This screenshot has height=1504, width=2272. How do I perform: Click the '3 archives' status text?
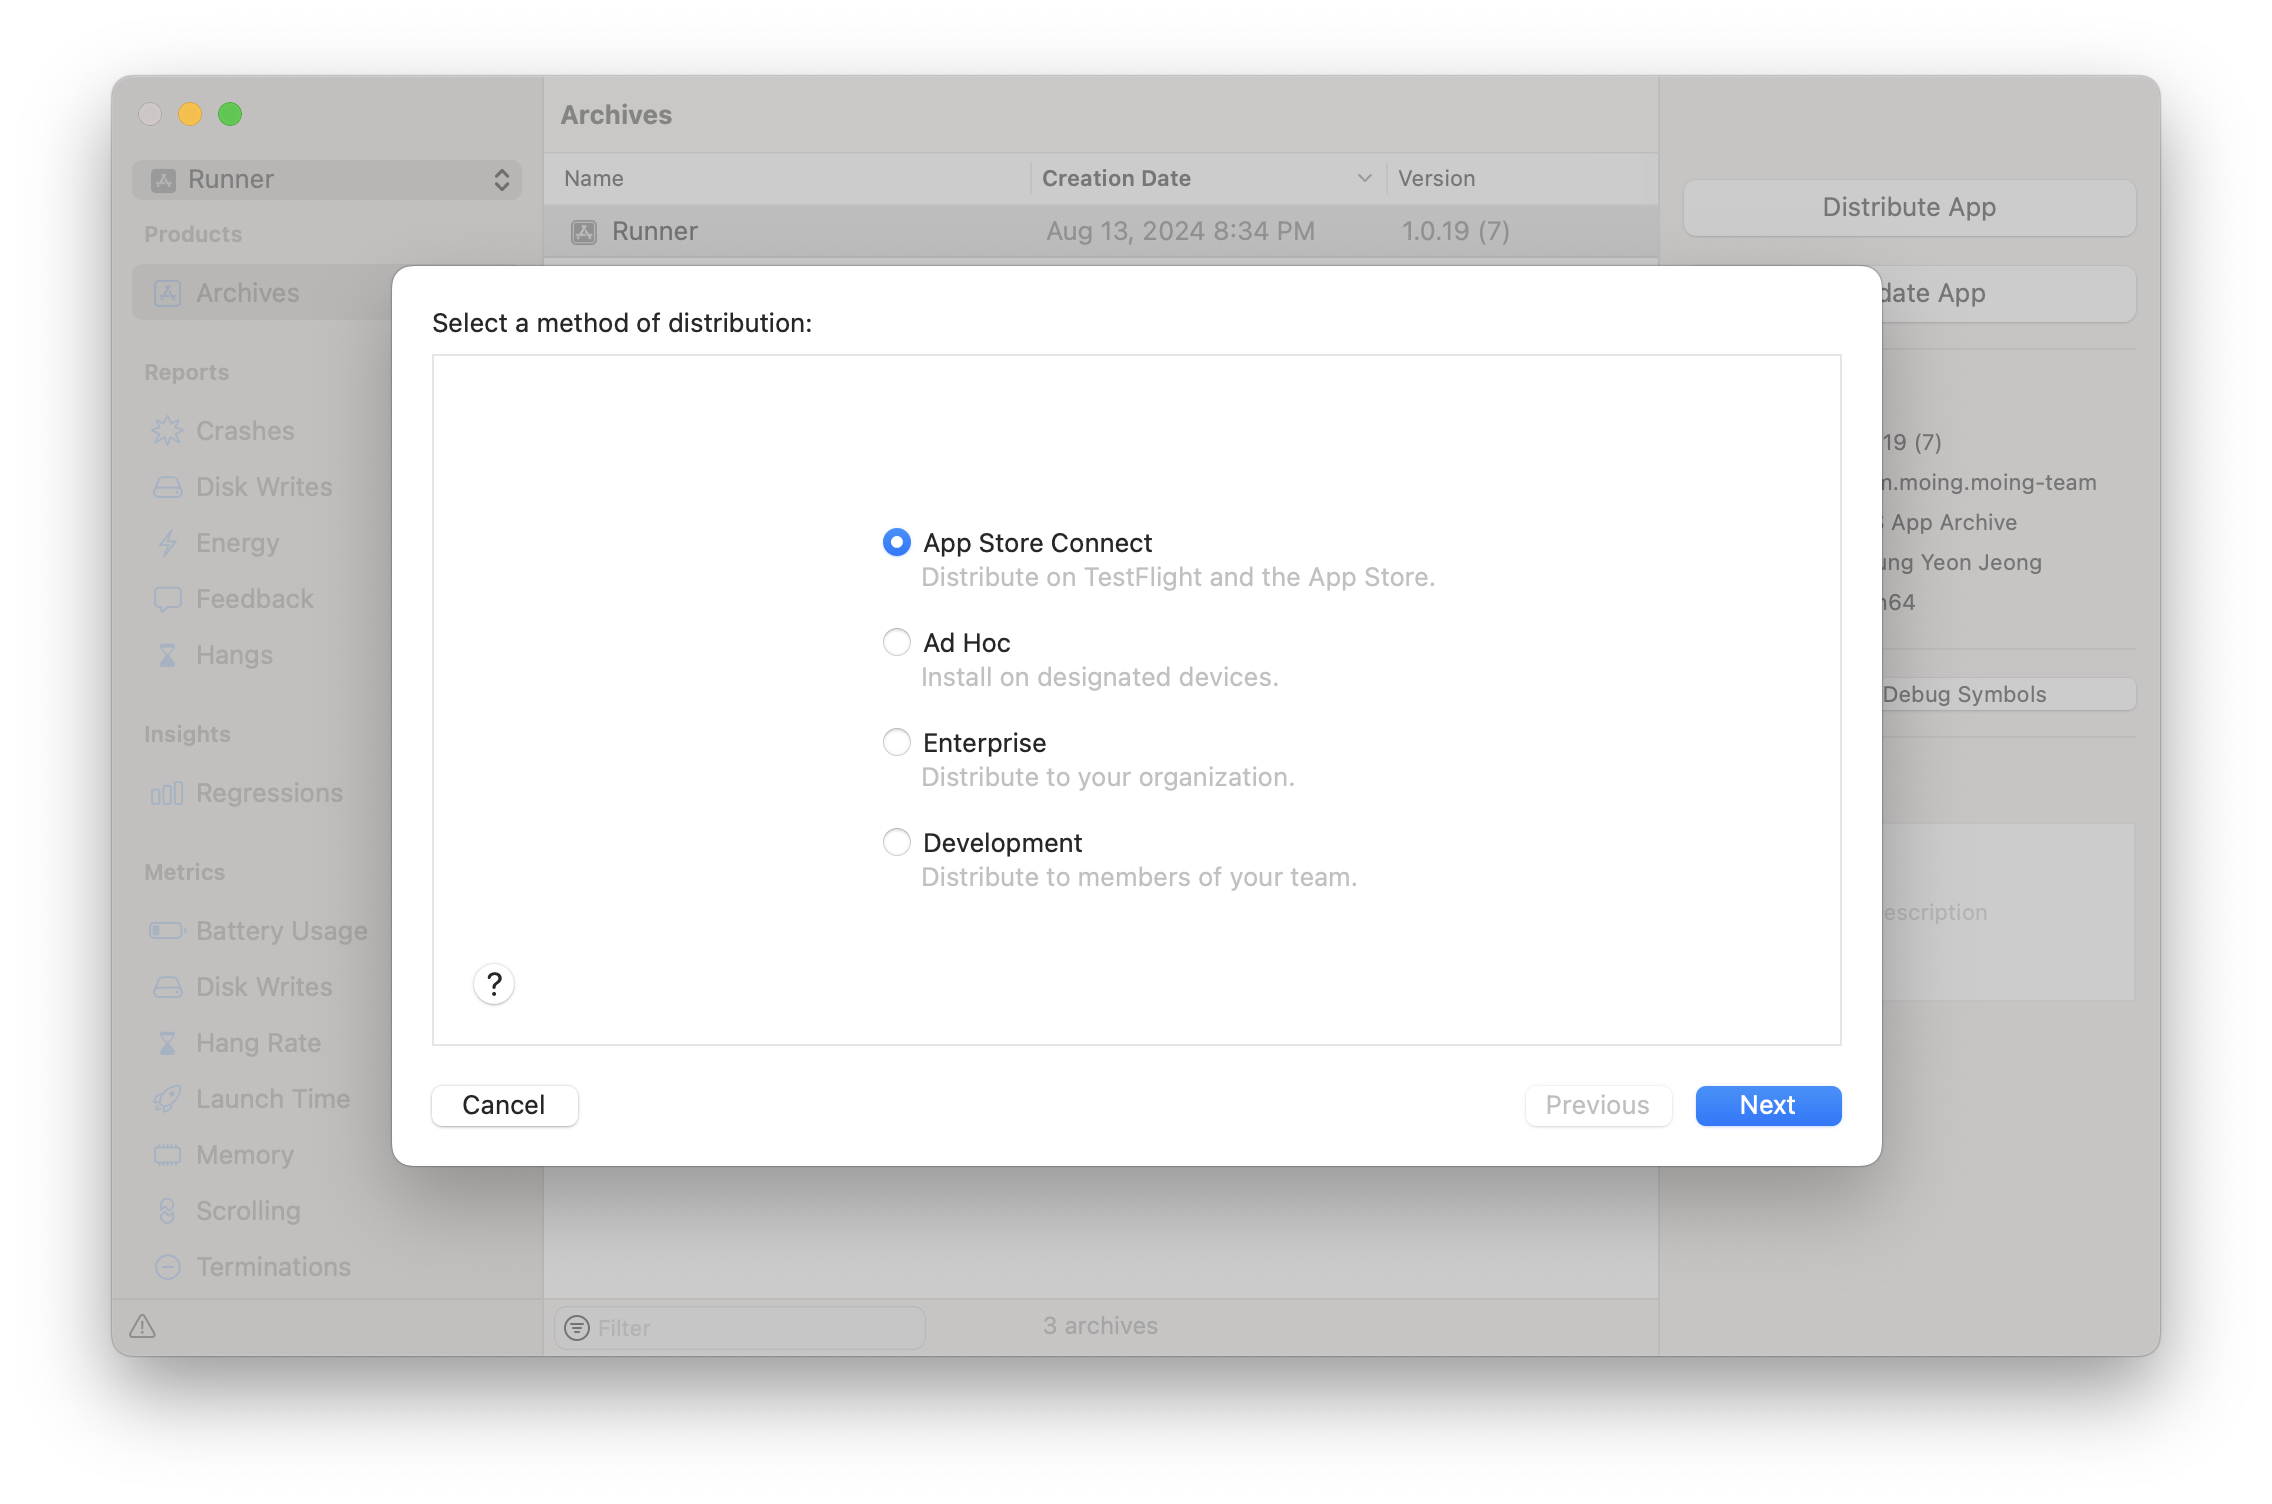pyautogui.click(x=1100, y=1326)
